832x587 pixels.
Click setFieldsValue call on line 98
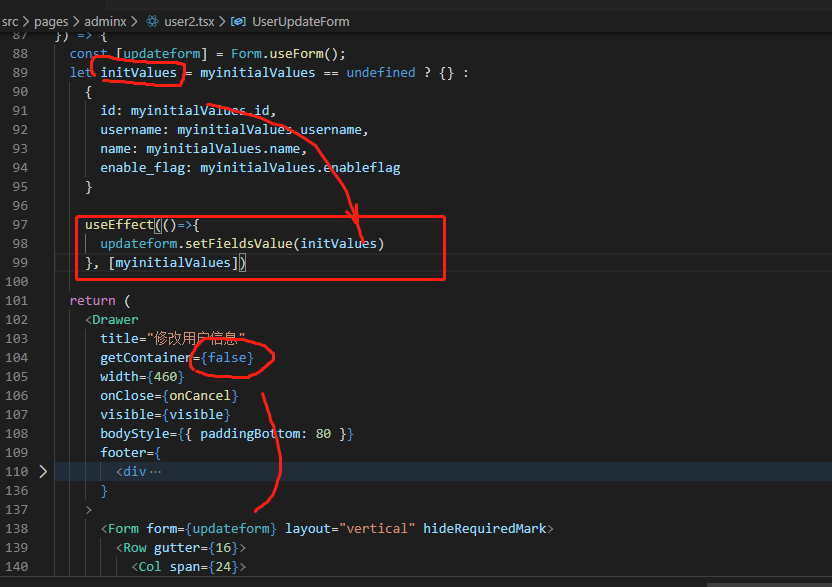[241, 243]
